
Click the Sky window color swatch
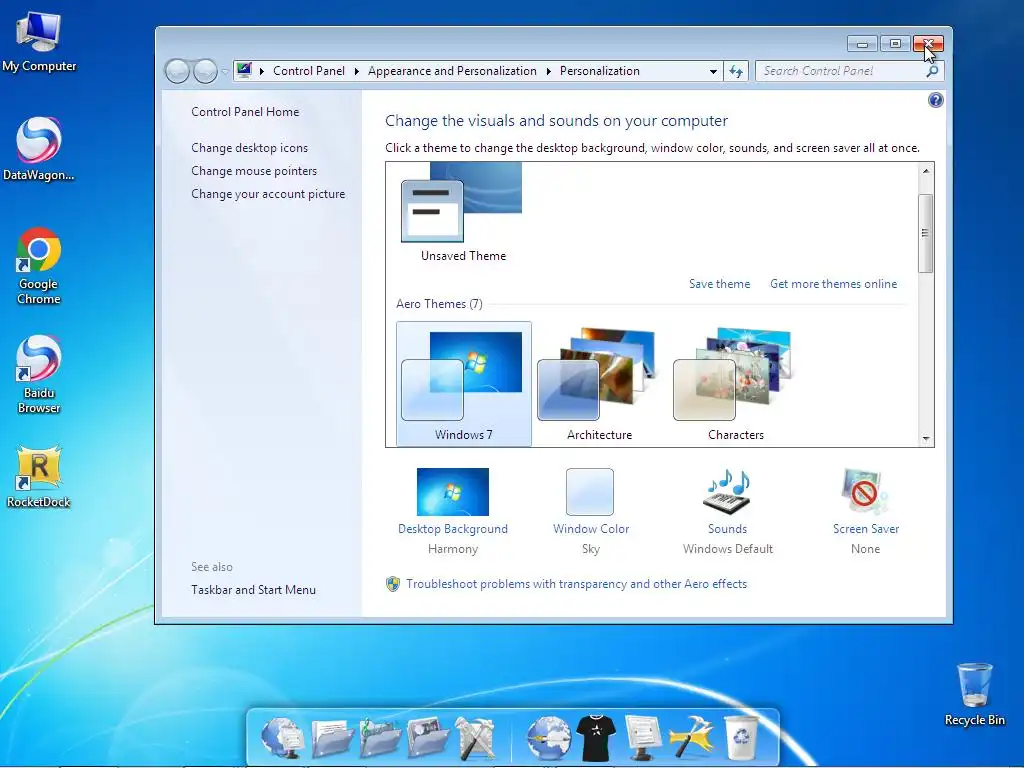click(590, 492)
